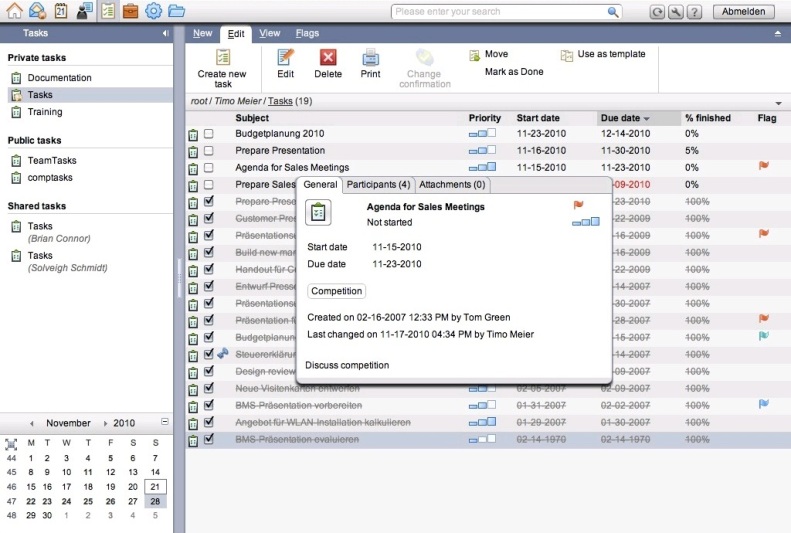This screenshot has height=533, width=791.
Task: Collapse the ribbon panel with top-right arrow
Action: tap(777, 34)
